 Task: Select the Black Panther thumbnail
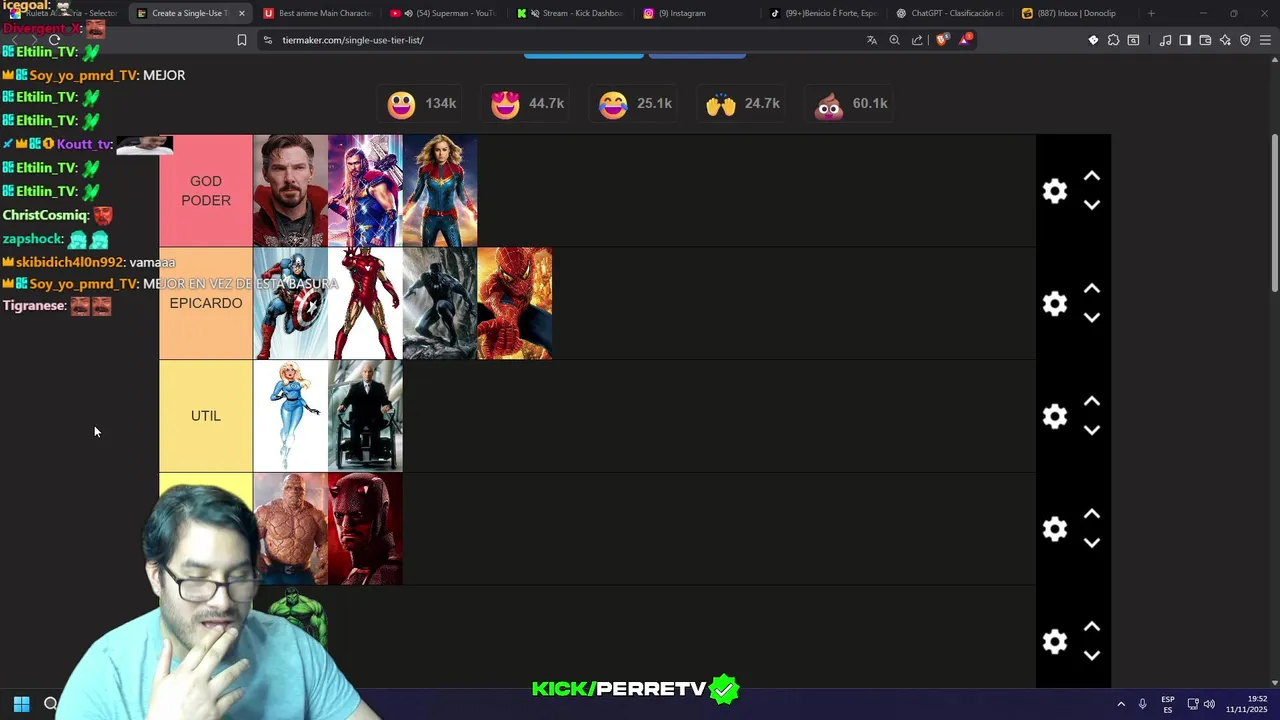pyautogui.click(x=440, y=304)
